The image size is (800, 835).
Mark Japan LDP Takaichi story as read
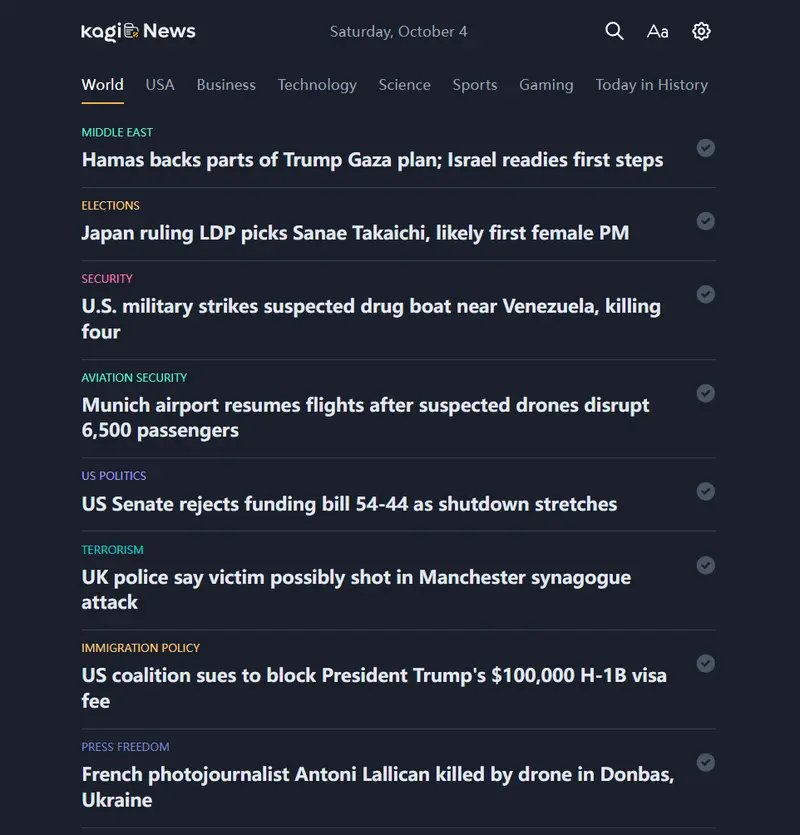(x=705, y=221)
